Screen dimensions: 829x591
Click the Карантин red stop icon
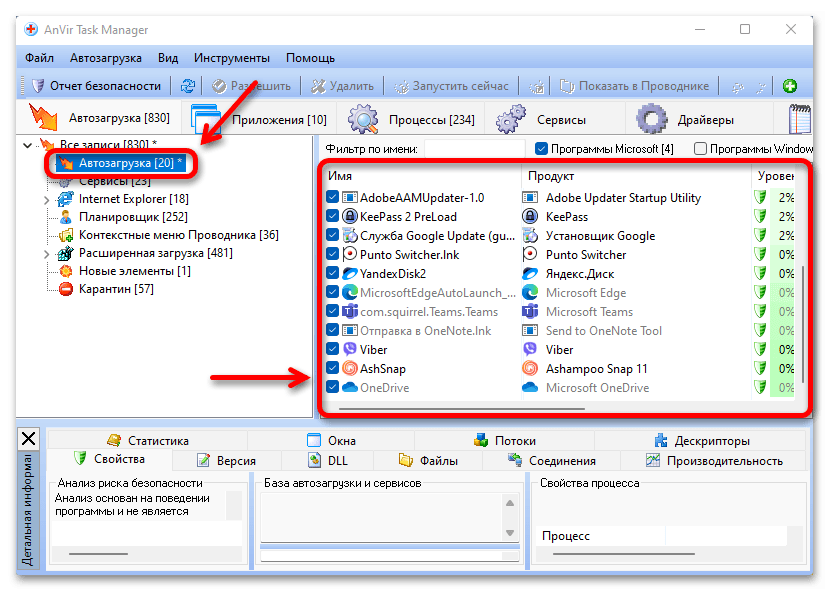pyautogui.click(x=66, y=289)
